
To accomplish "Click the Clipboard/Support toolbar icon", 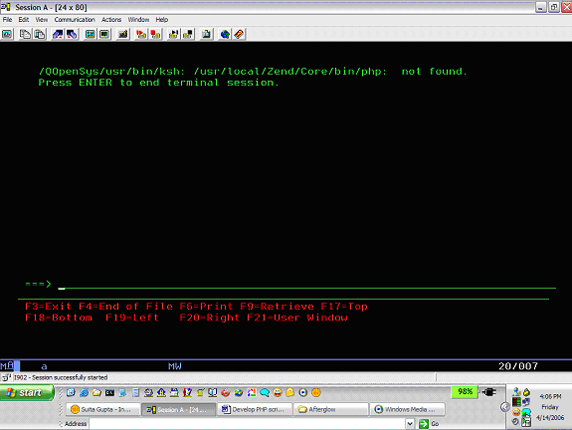I will point(206,35).
